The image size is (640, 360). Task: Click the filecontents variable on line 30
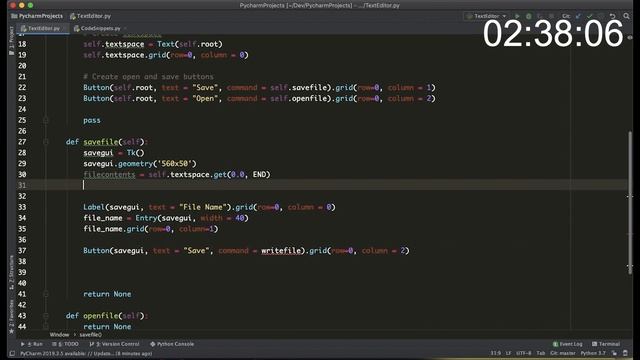pos(109,175)
